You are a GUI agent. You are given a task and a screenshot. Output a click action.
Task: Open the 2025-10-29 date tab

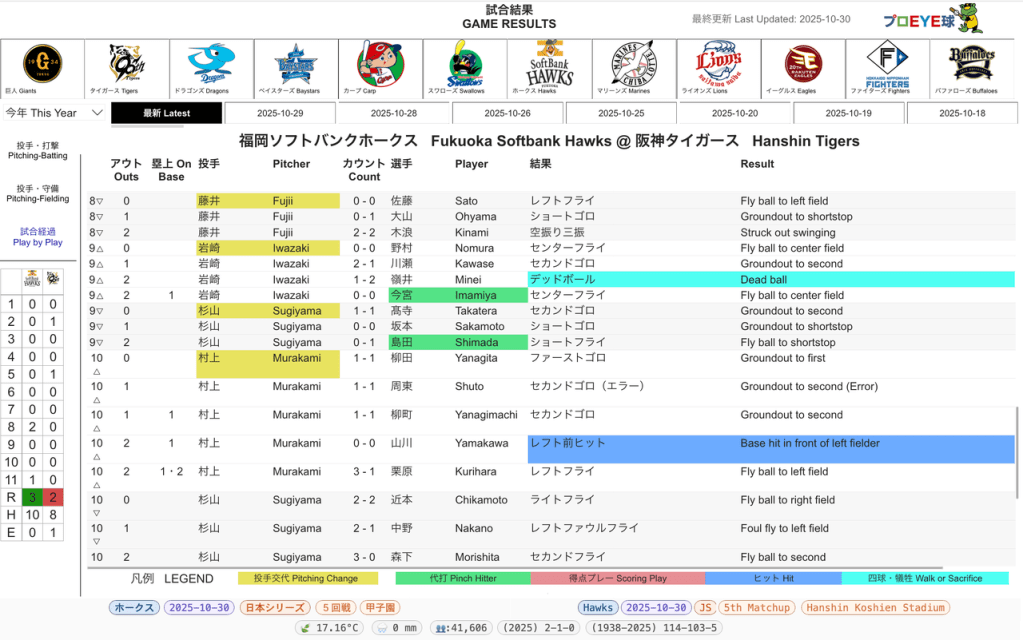point(280,113)
